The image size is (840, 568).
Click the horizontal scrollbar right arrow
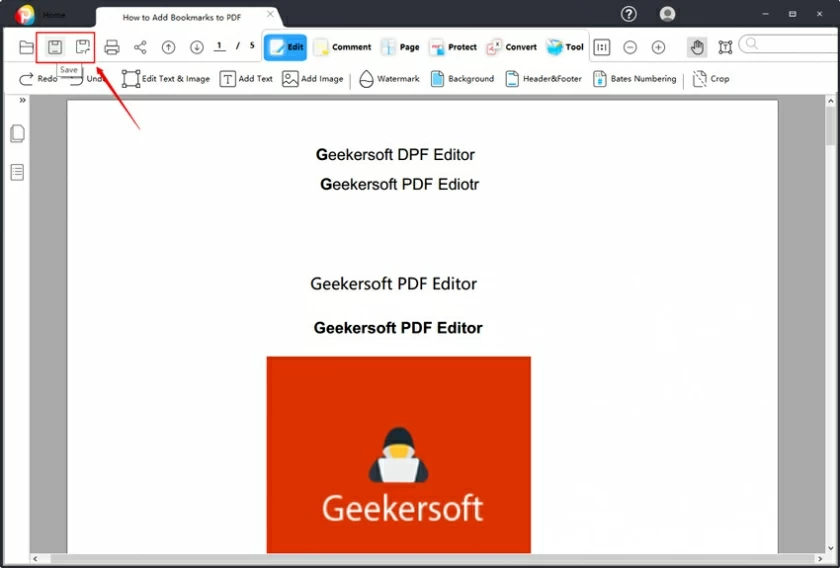click(x=820, y=559)
